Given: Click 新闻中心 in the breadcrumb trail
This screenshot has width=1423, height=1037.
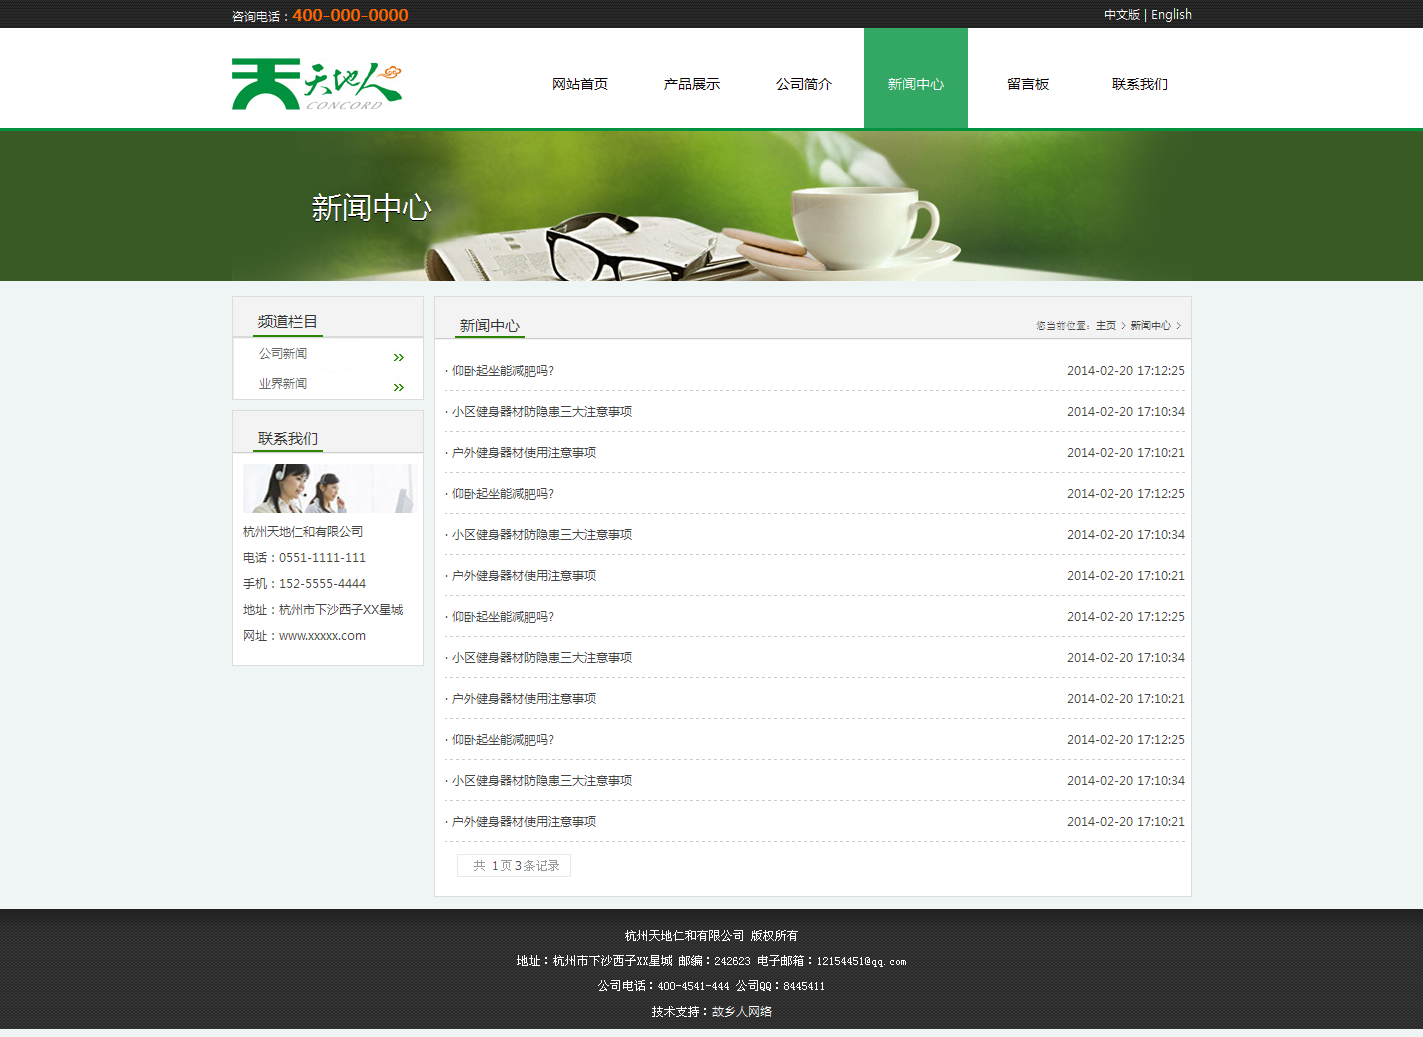Looking at the screenshot, I should click(x=1150, y=326).
